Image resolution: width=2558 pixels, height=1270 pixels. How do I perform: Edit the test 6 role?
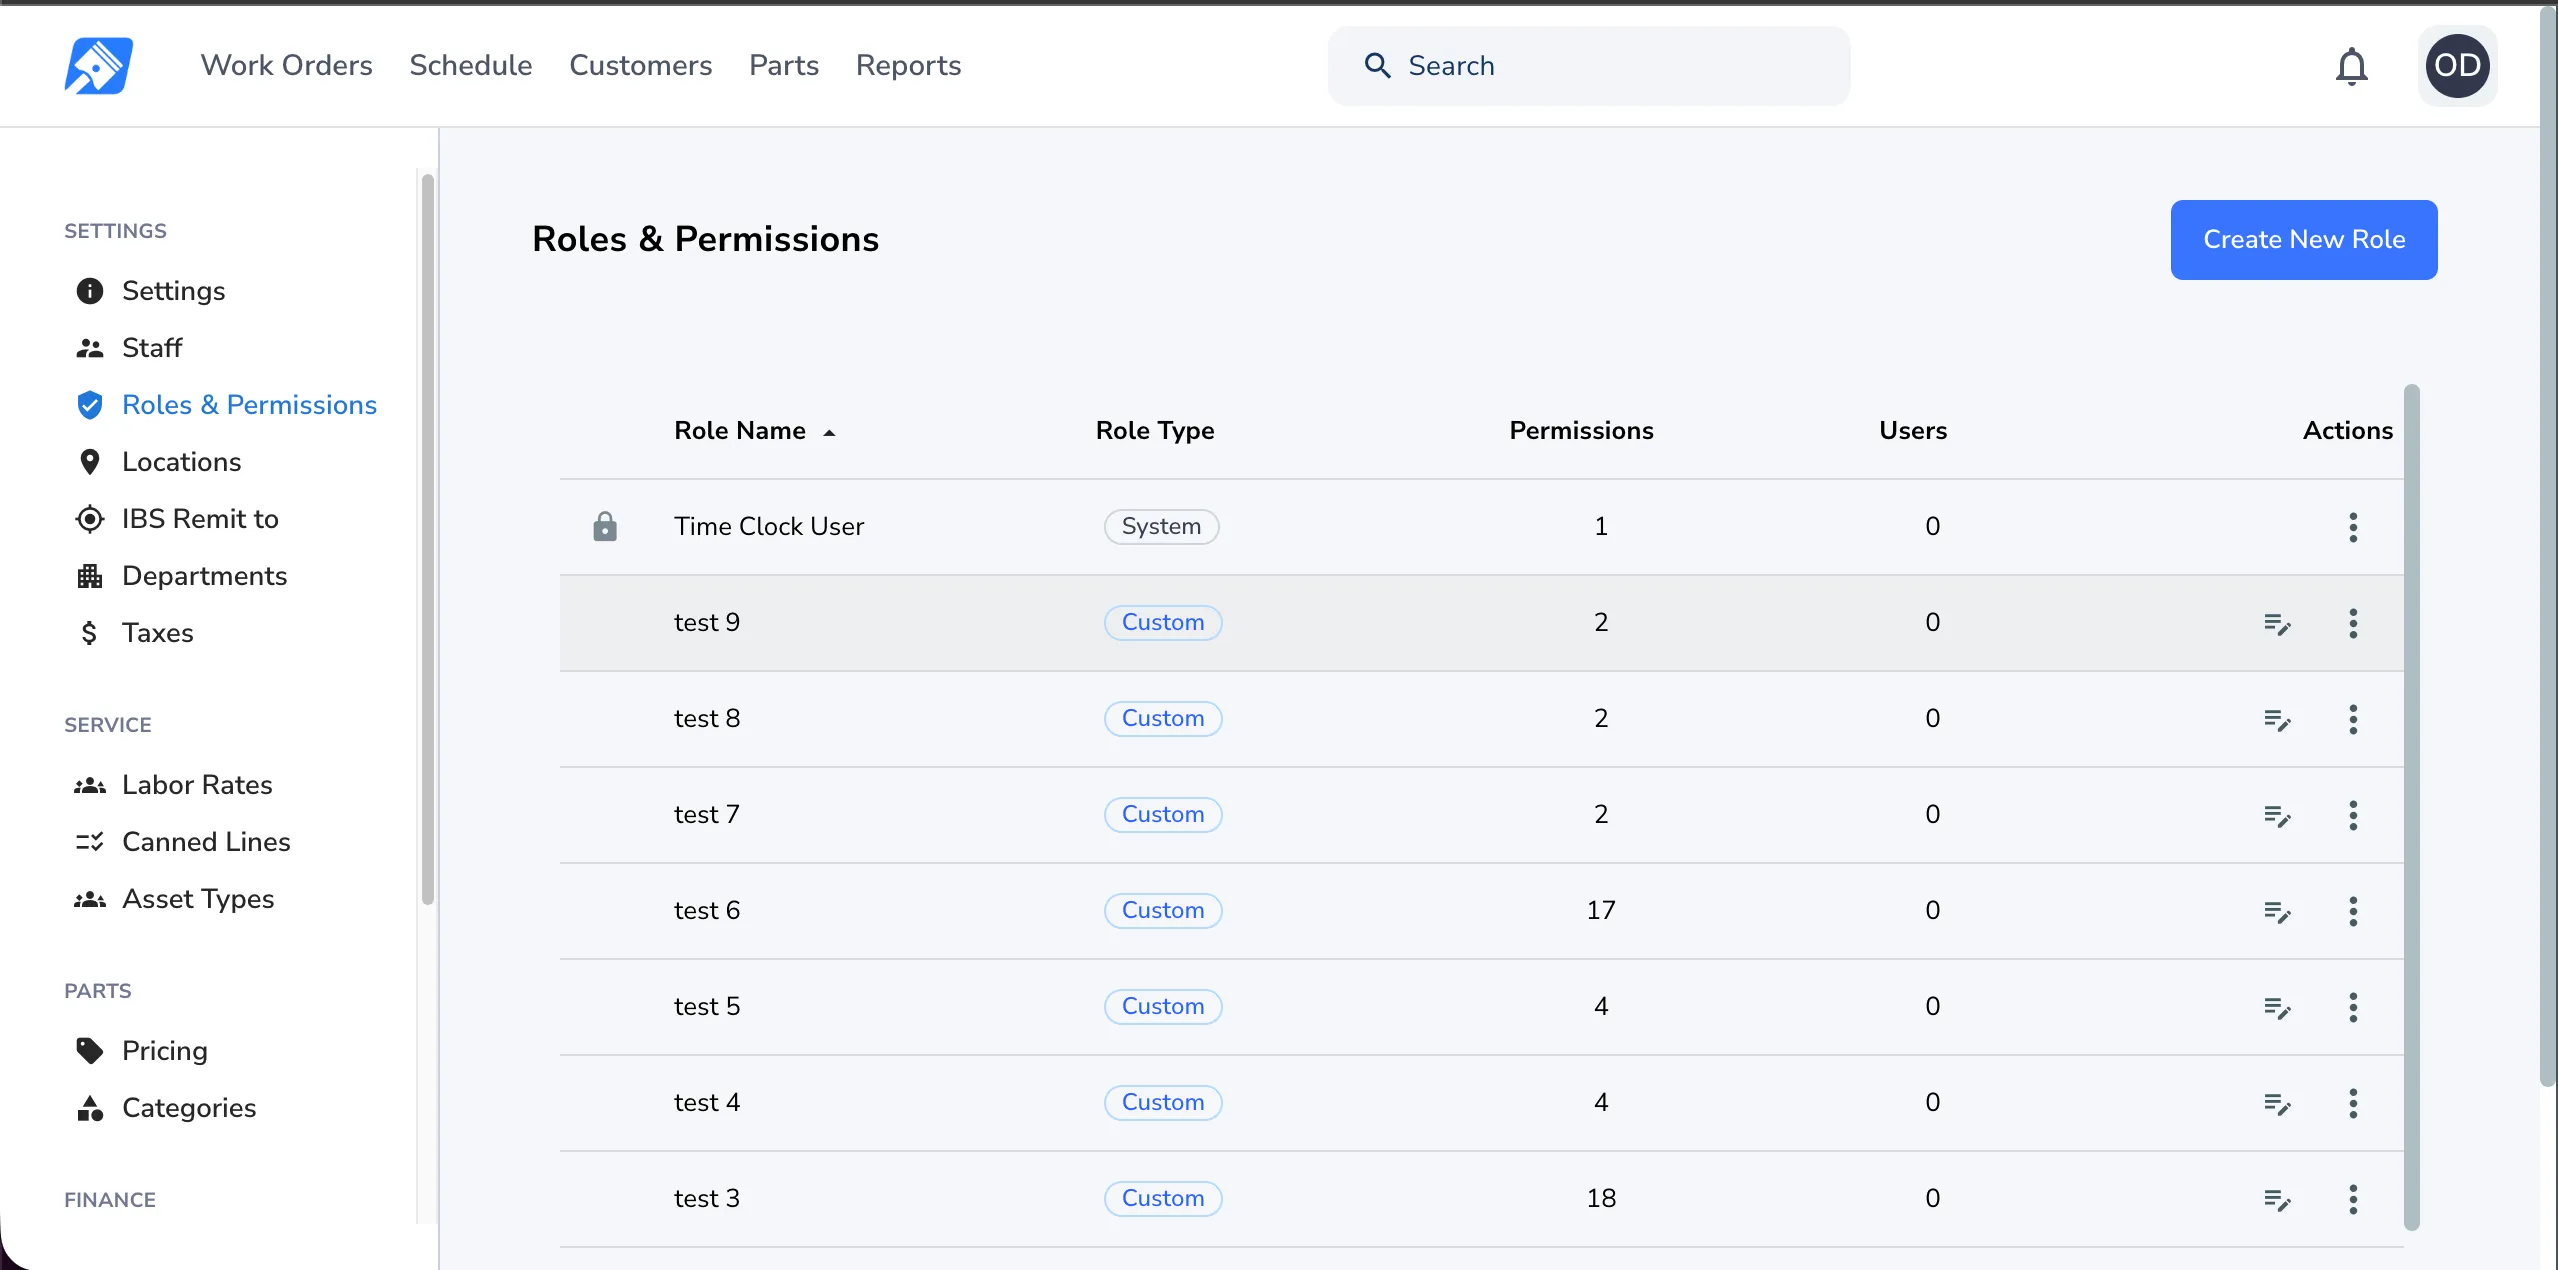point(2277,912)
